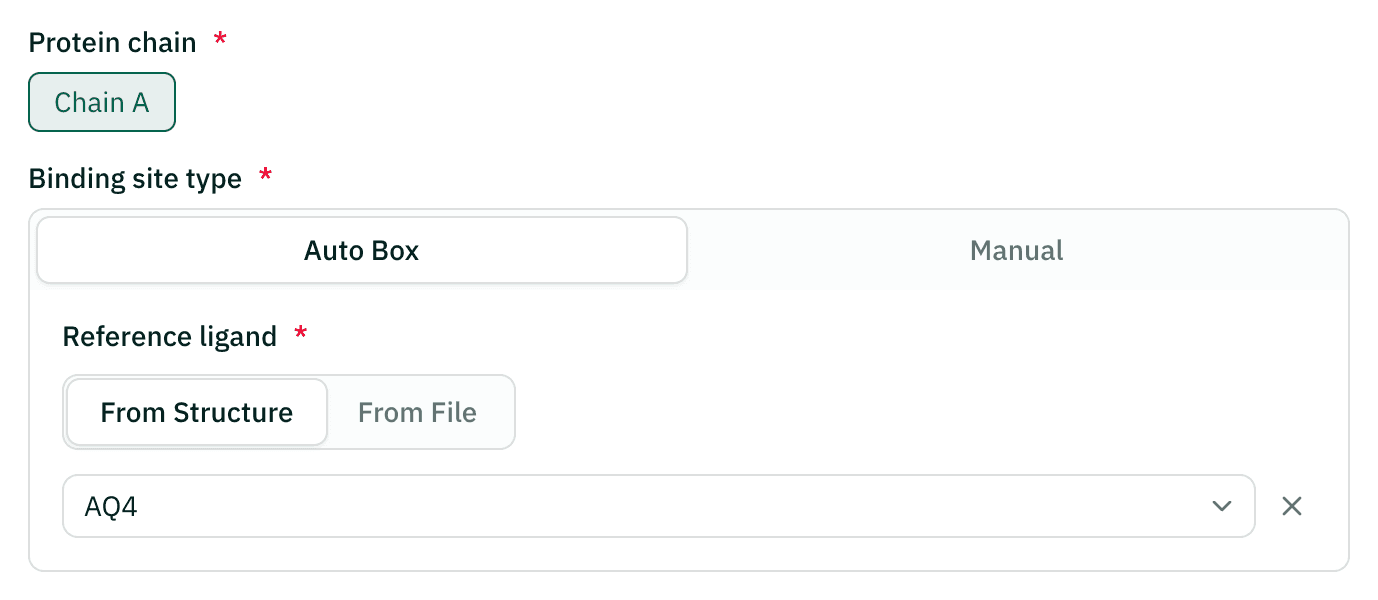This screenshot has width=1378, height=600.
Task: Click the word Manual in the tab bar
Action: point(1016,250)
